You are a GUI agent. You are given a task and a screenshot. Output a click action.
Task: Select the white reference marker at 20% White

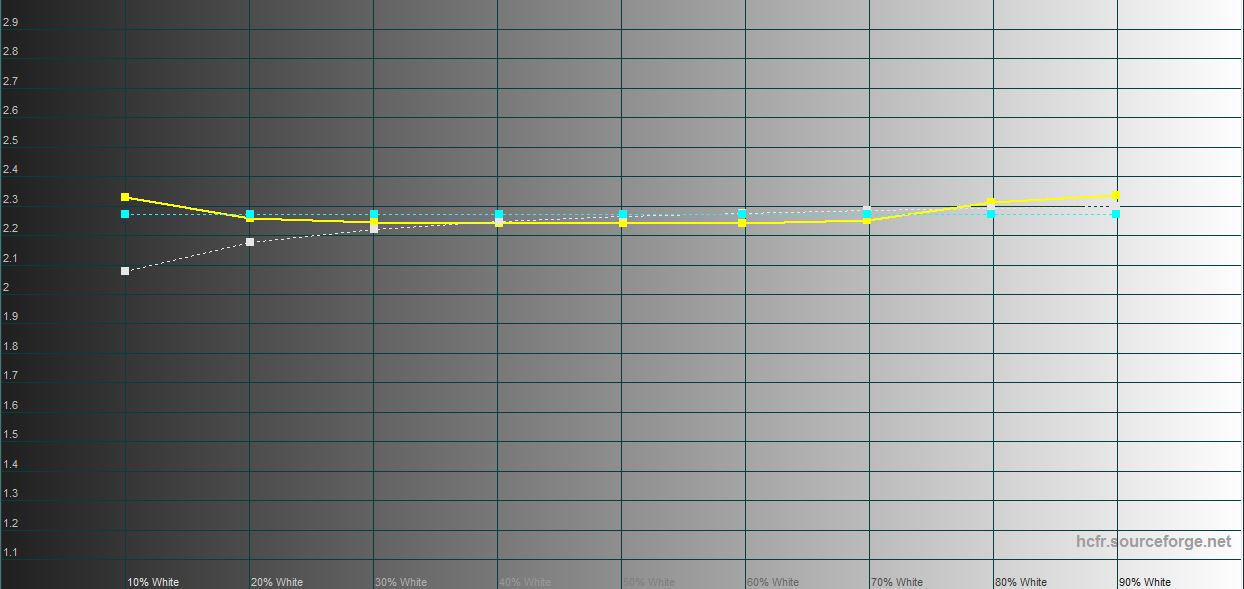250,242
